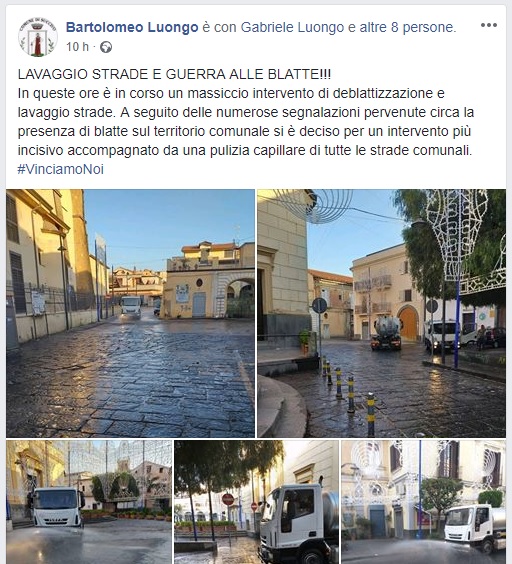The height and width of the screenshot is (564, 512).
Task: Open the three-dot post options menu
Action: (x=489, y=25)
